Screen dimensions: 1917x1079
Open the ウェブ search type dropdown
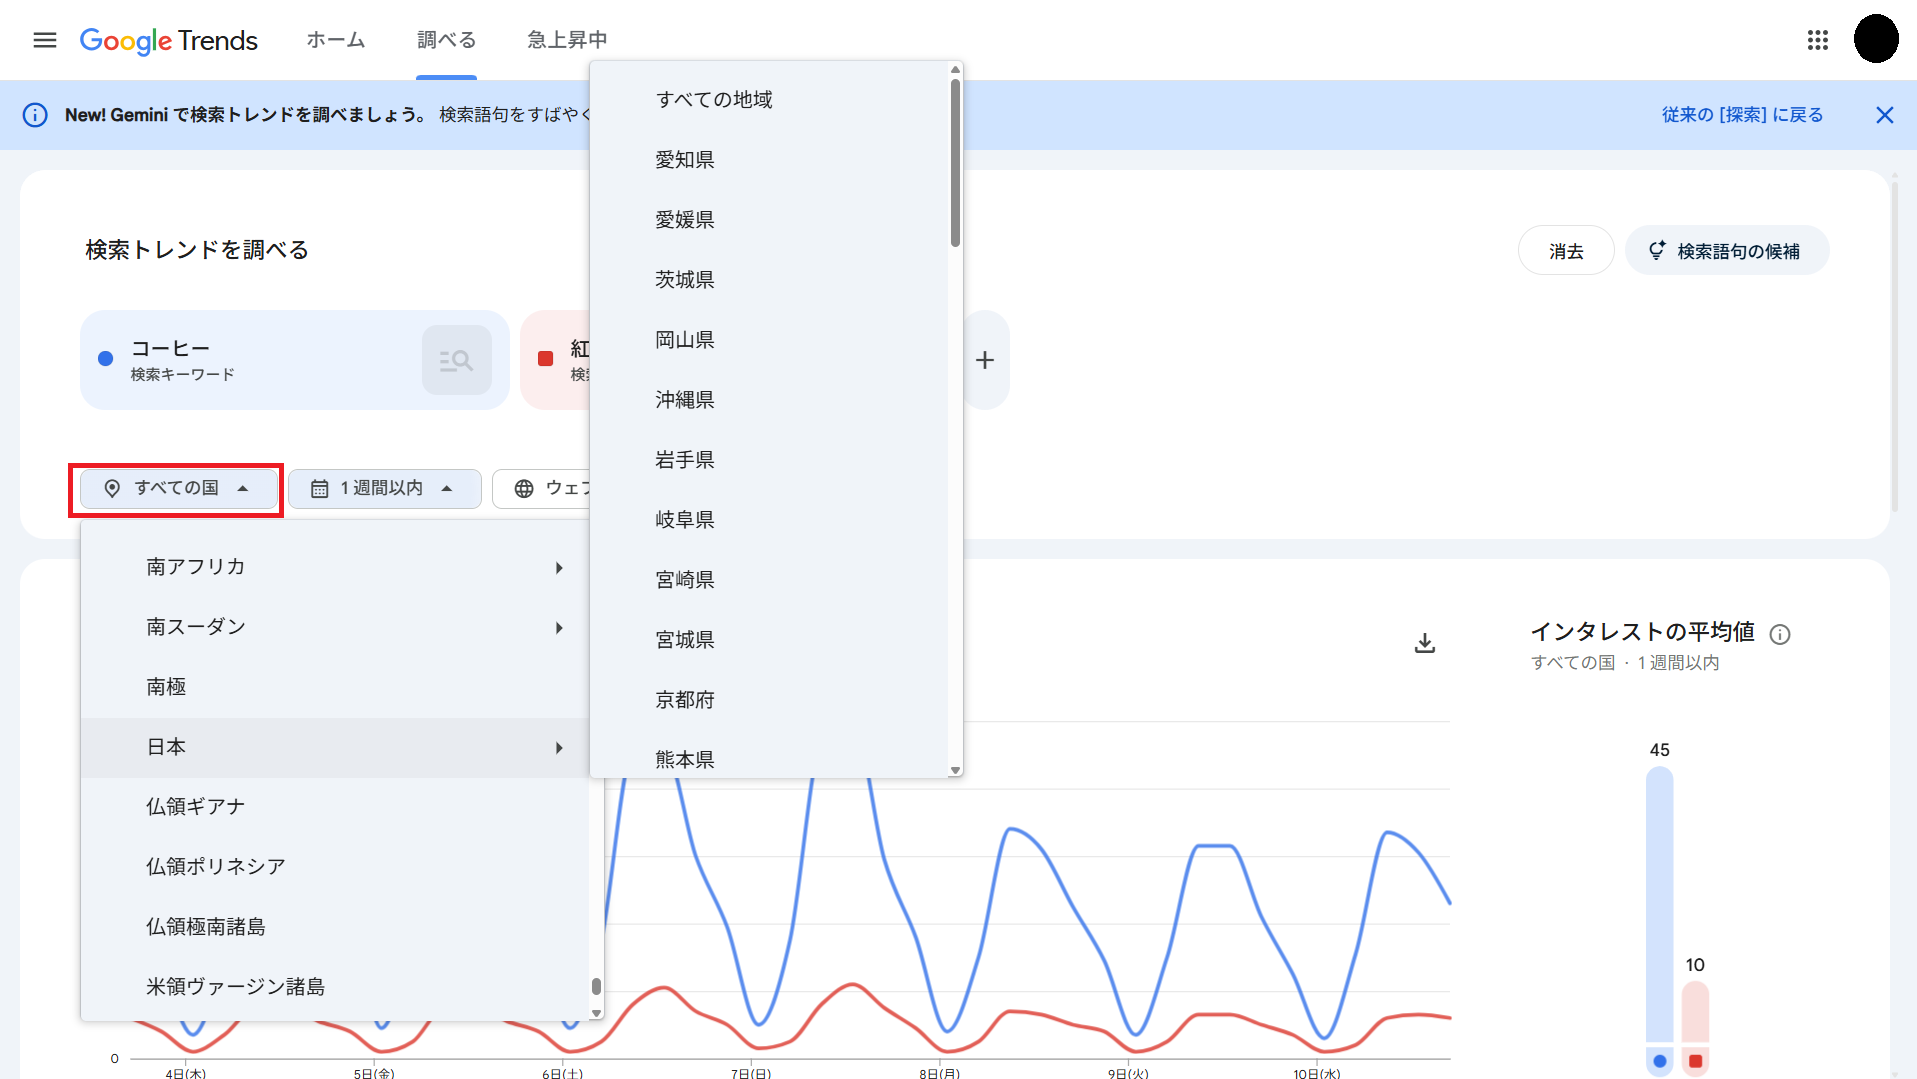542,489
